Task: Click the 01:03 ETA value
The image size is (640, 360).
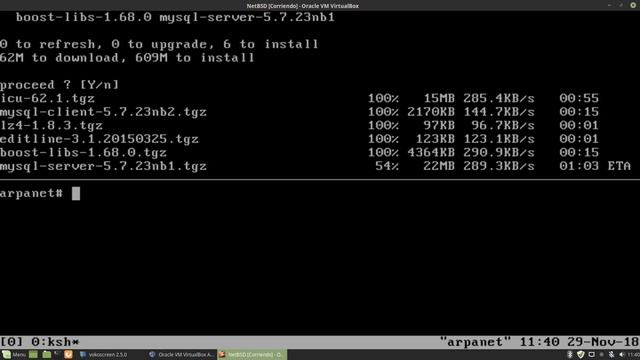Action: point(579,166)
